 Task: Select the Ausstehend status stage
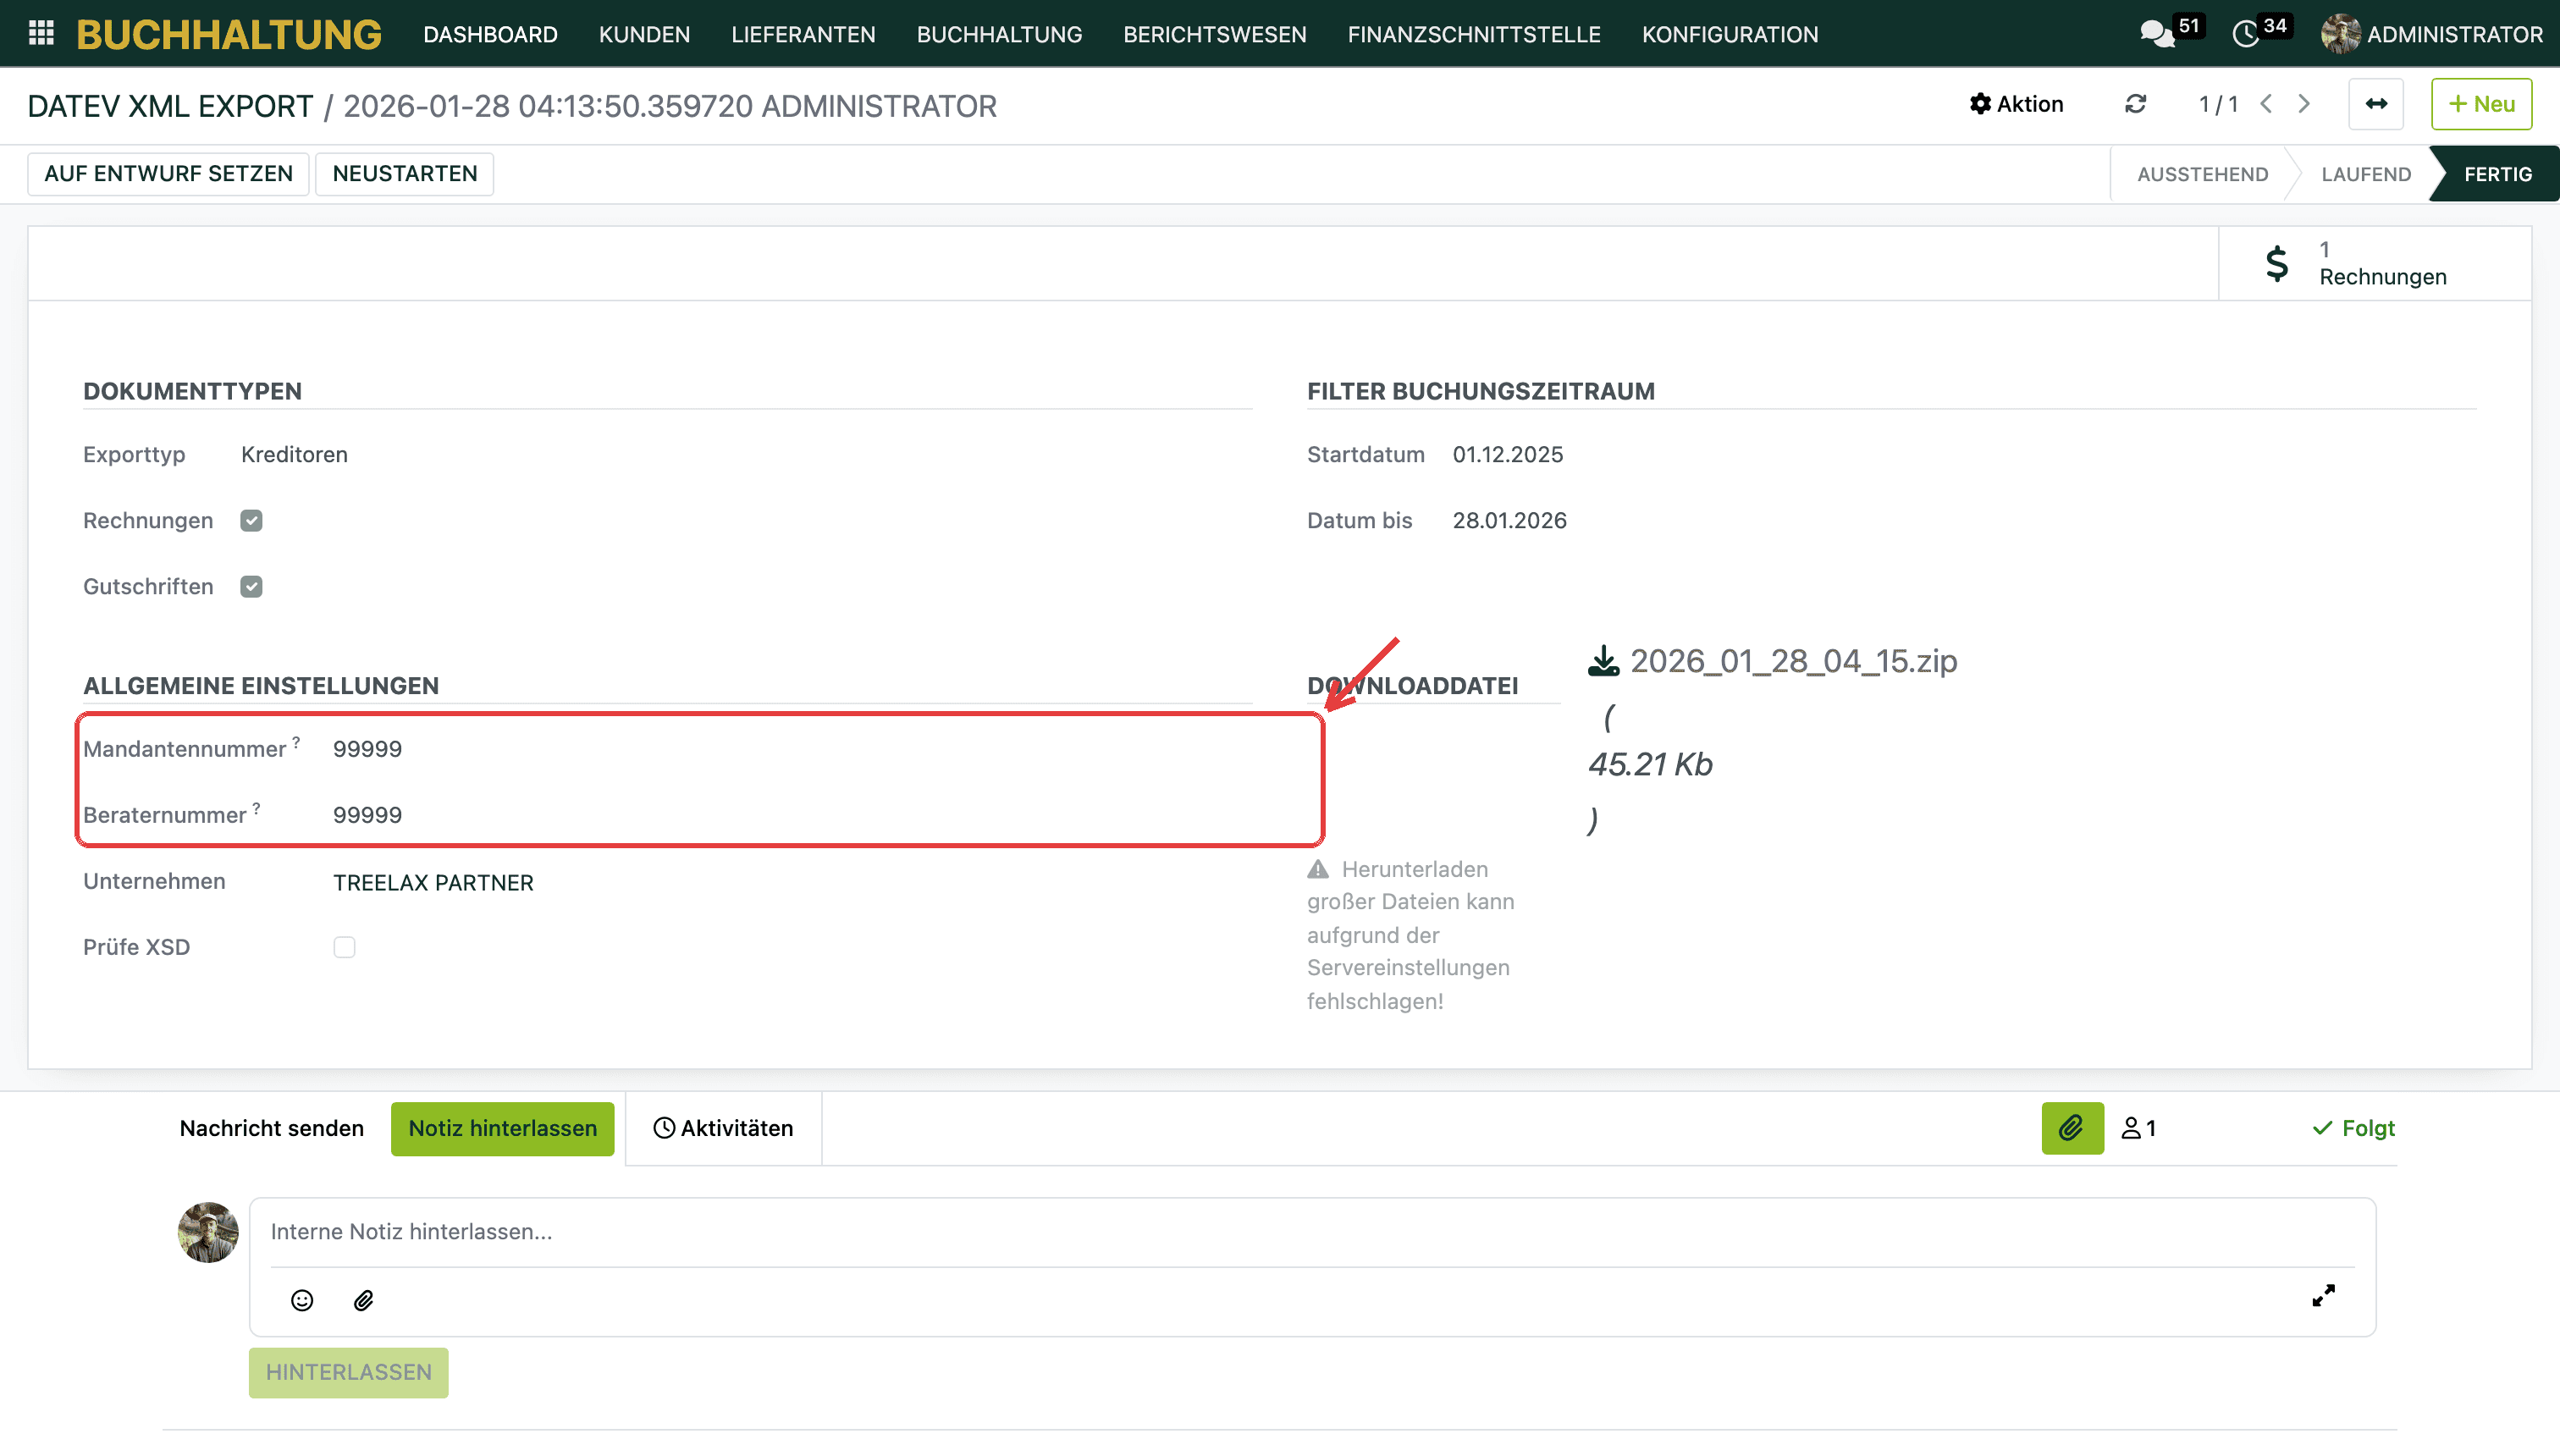pyautogui.click(x=2202, y=174)
